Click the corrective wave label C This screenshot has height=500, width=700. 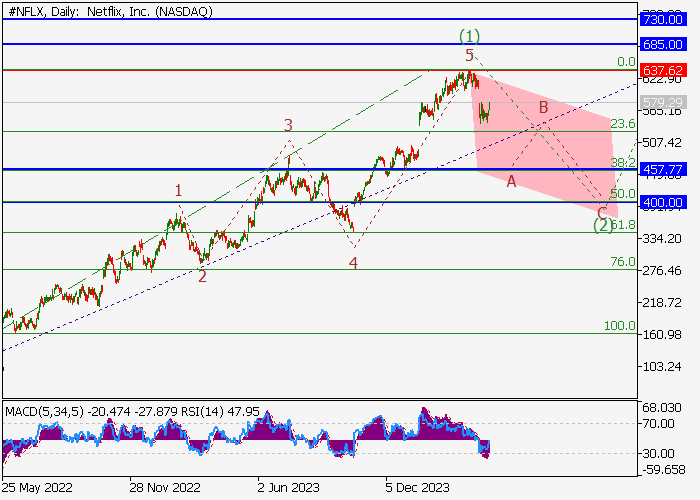pos(602,213)
